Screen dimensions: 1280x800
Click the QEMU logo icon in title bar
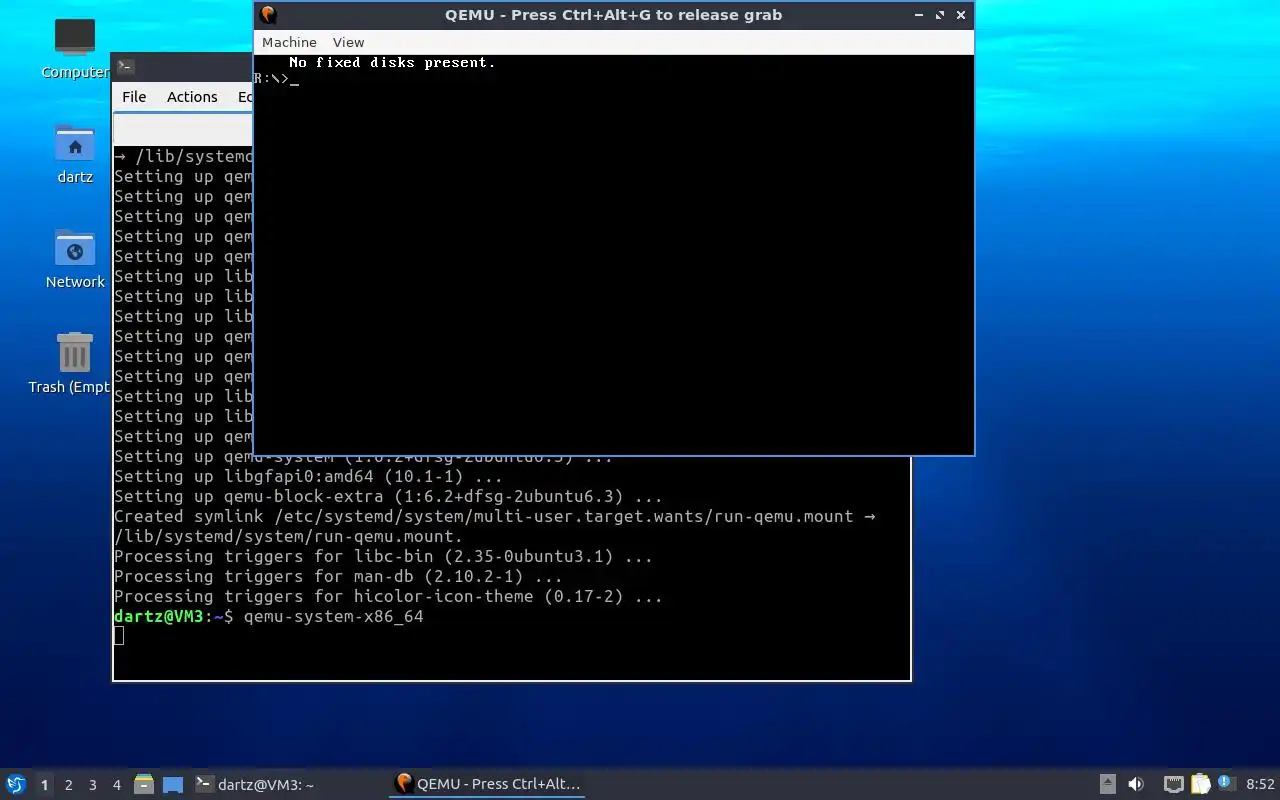[268, 15]
